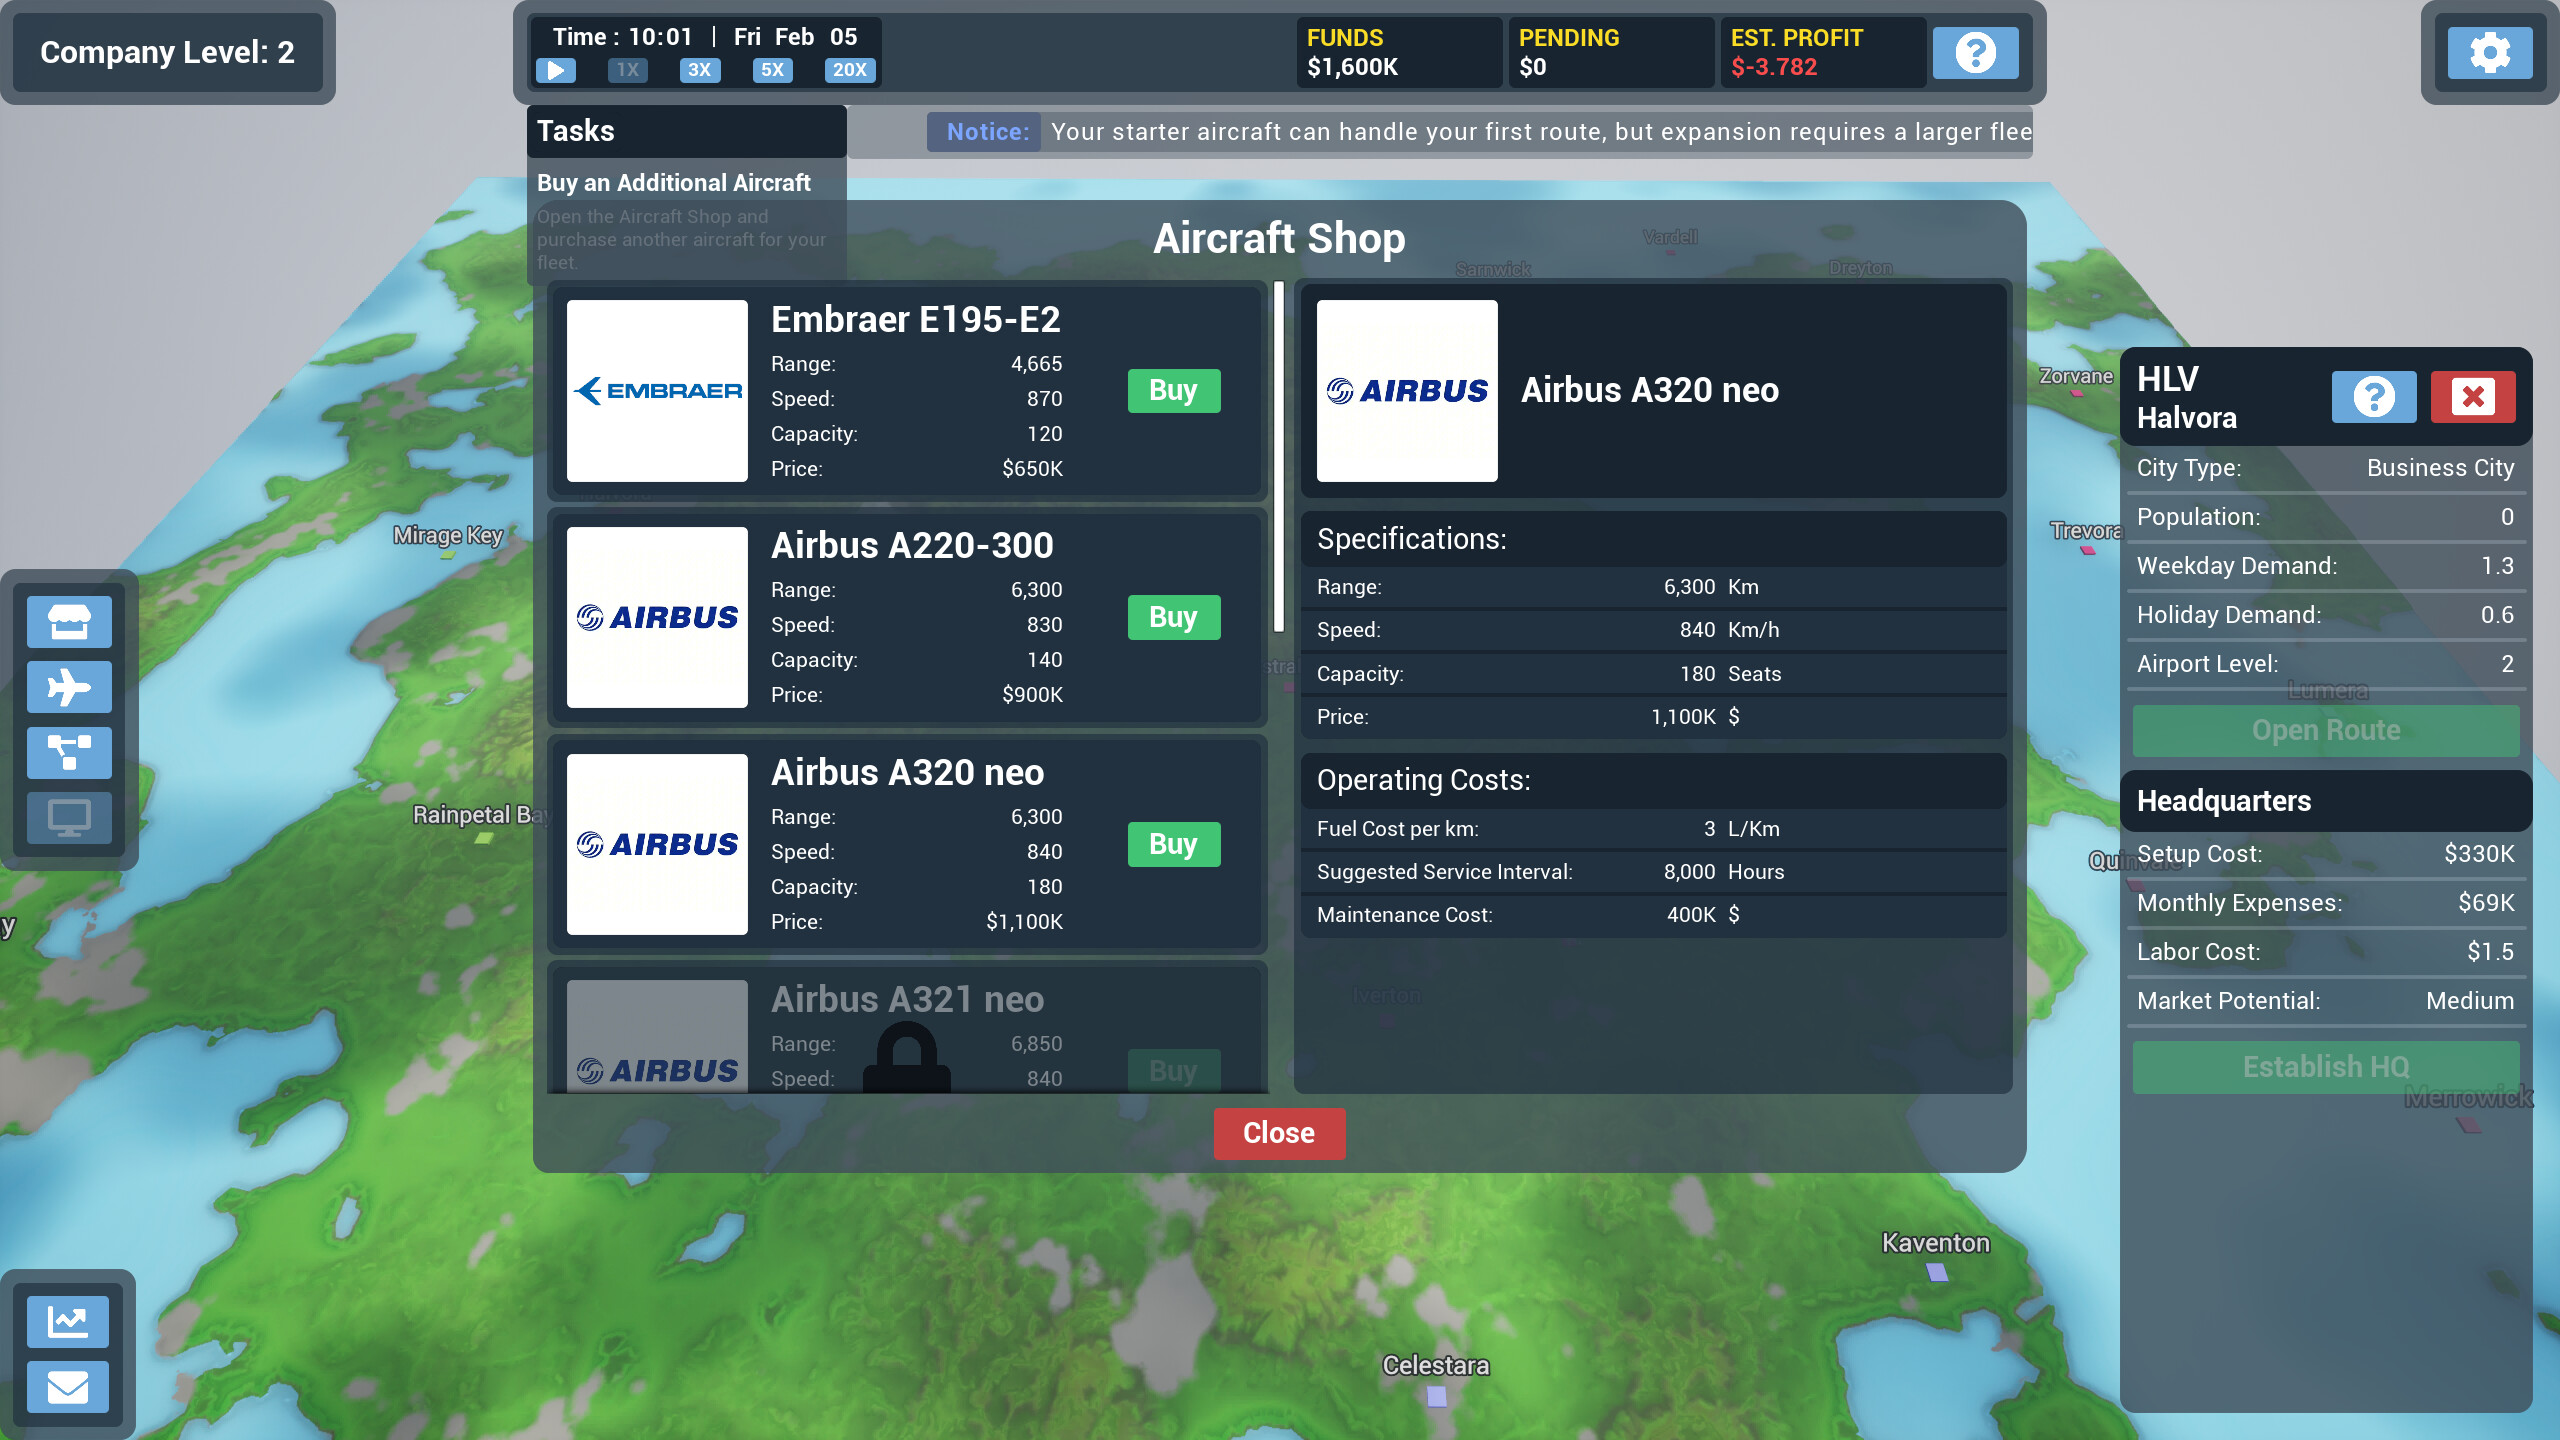
Task: Click the FUNDS $1,600K indicator
Action: tap(1399, 52)
